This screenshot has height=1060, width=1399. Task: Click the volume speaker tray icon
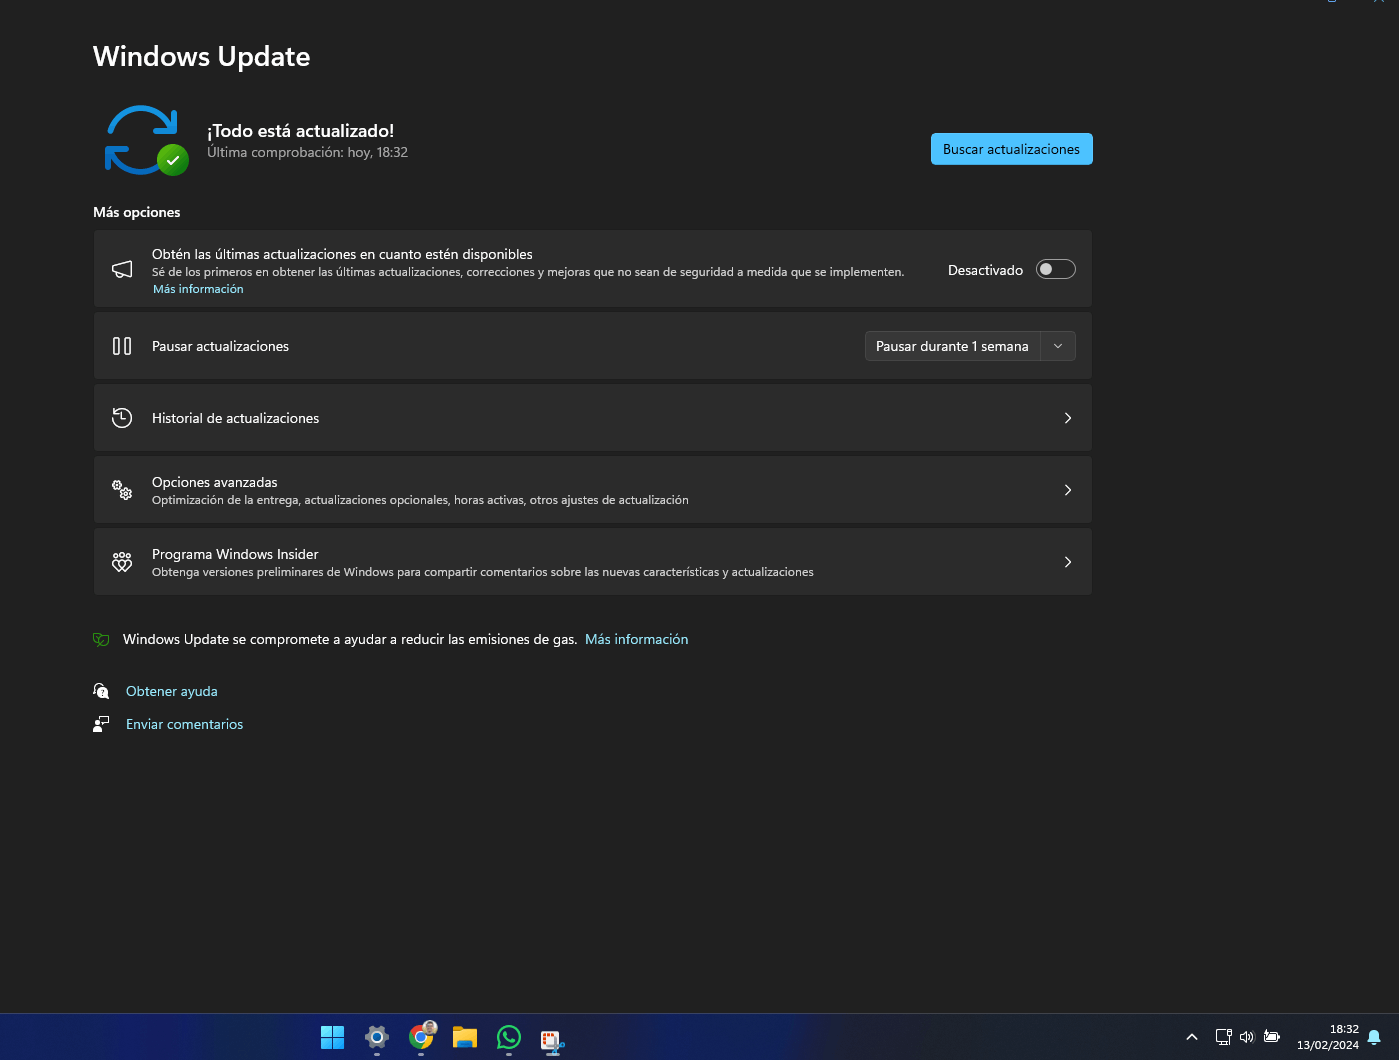click(1247, 1037)
